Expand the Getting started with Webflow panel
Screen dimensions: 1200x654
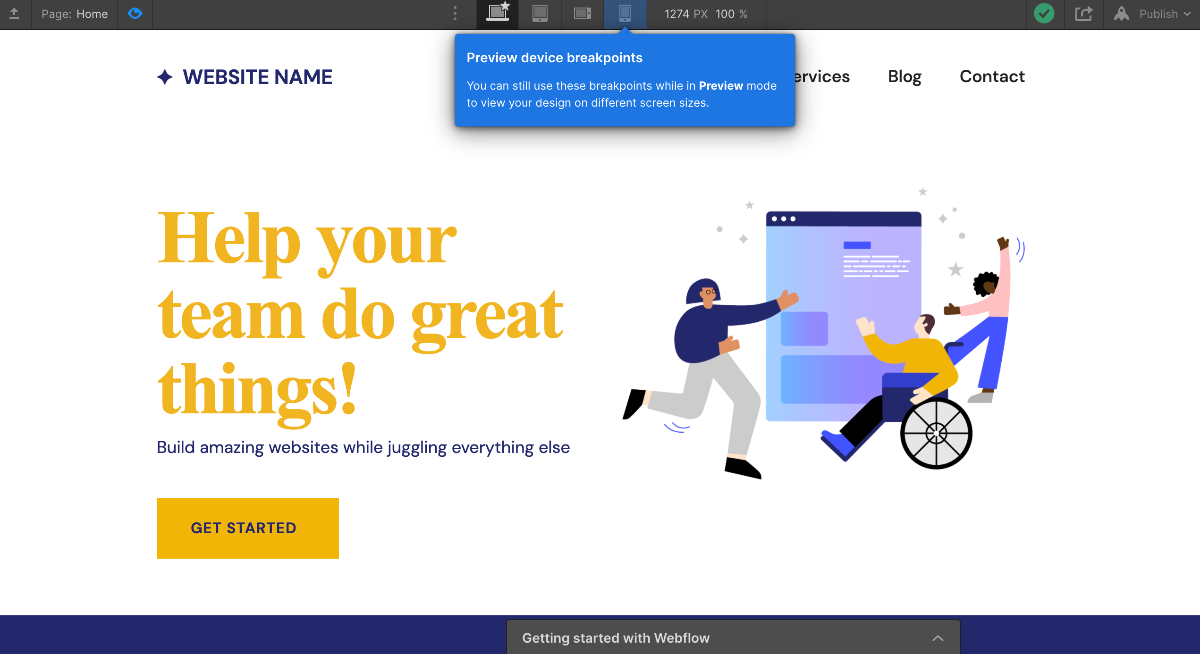tap(733, 638)
